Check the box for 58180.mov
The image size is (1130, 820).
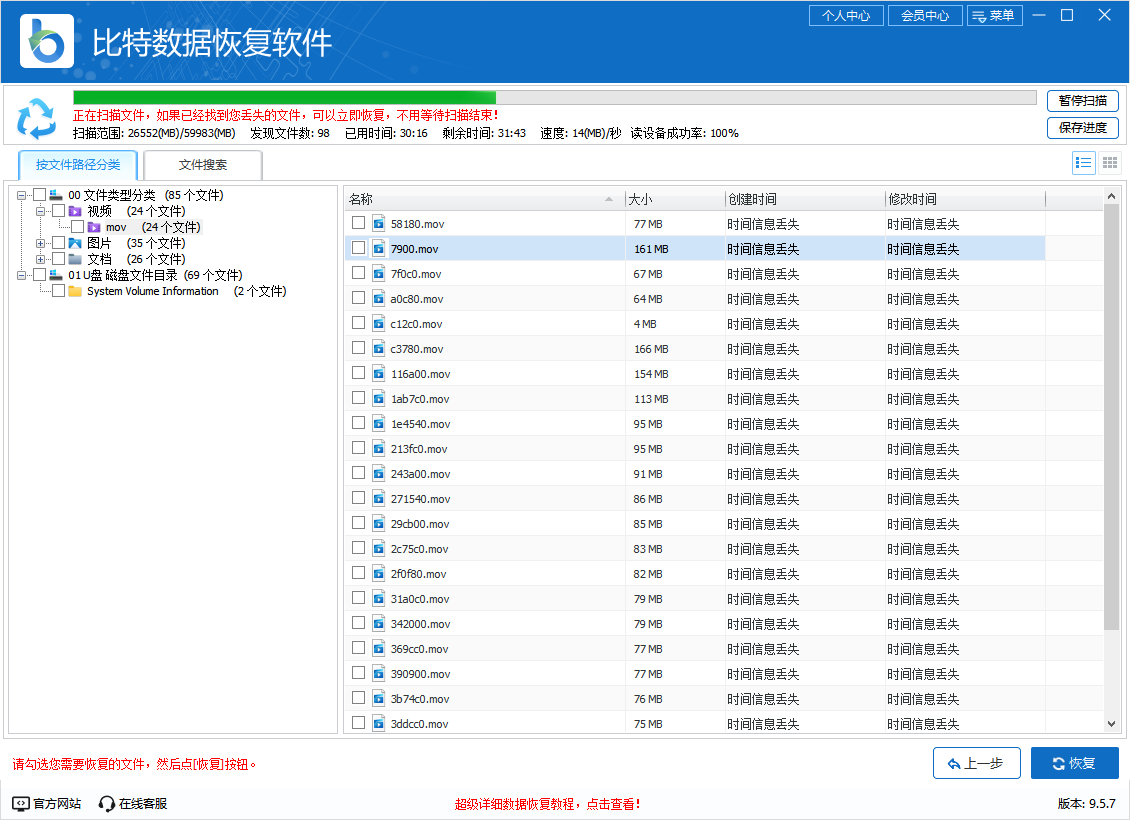coord(358,223)
